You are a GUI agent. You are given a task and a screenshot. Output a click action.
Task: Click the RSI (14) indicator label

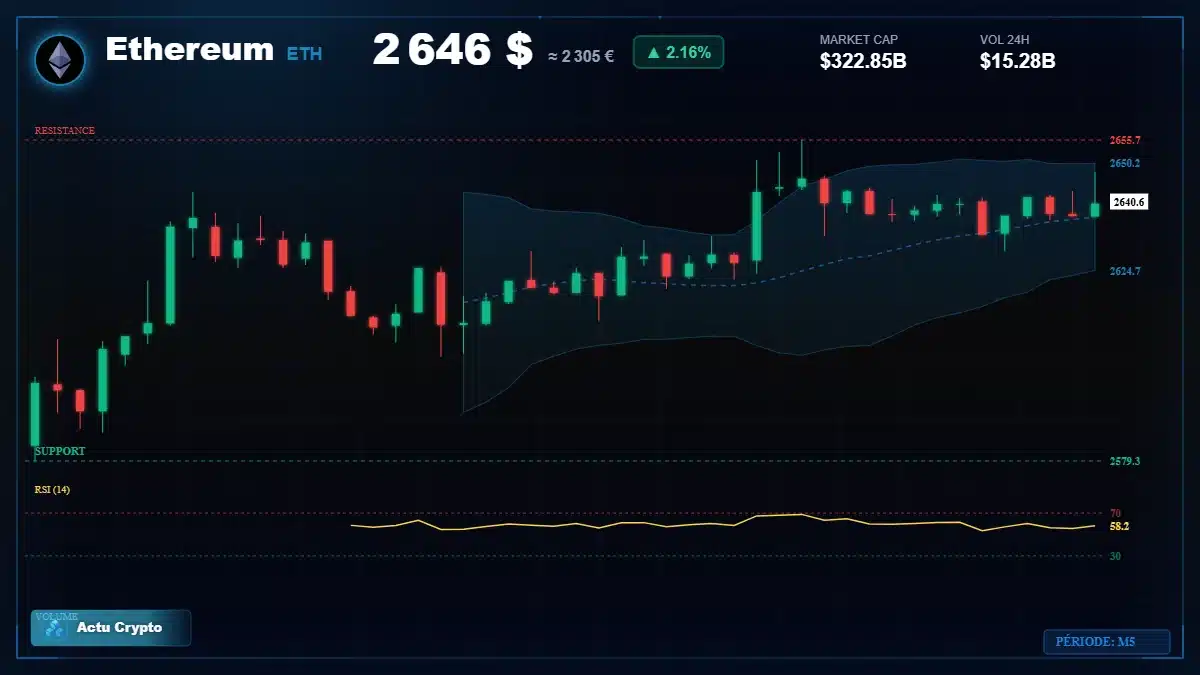point(52,489)
